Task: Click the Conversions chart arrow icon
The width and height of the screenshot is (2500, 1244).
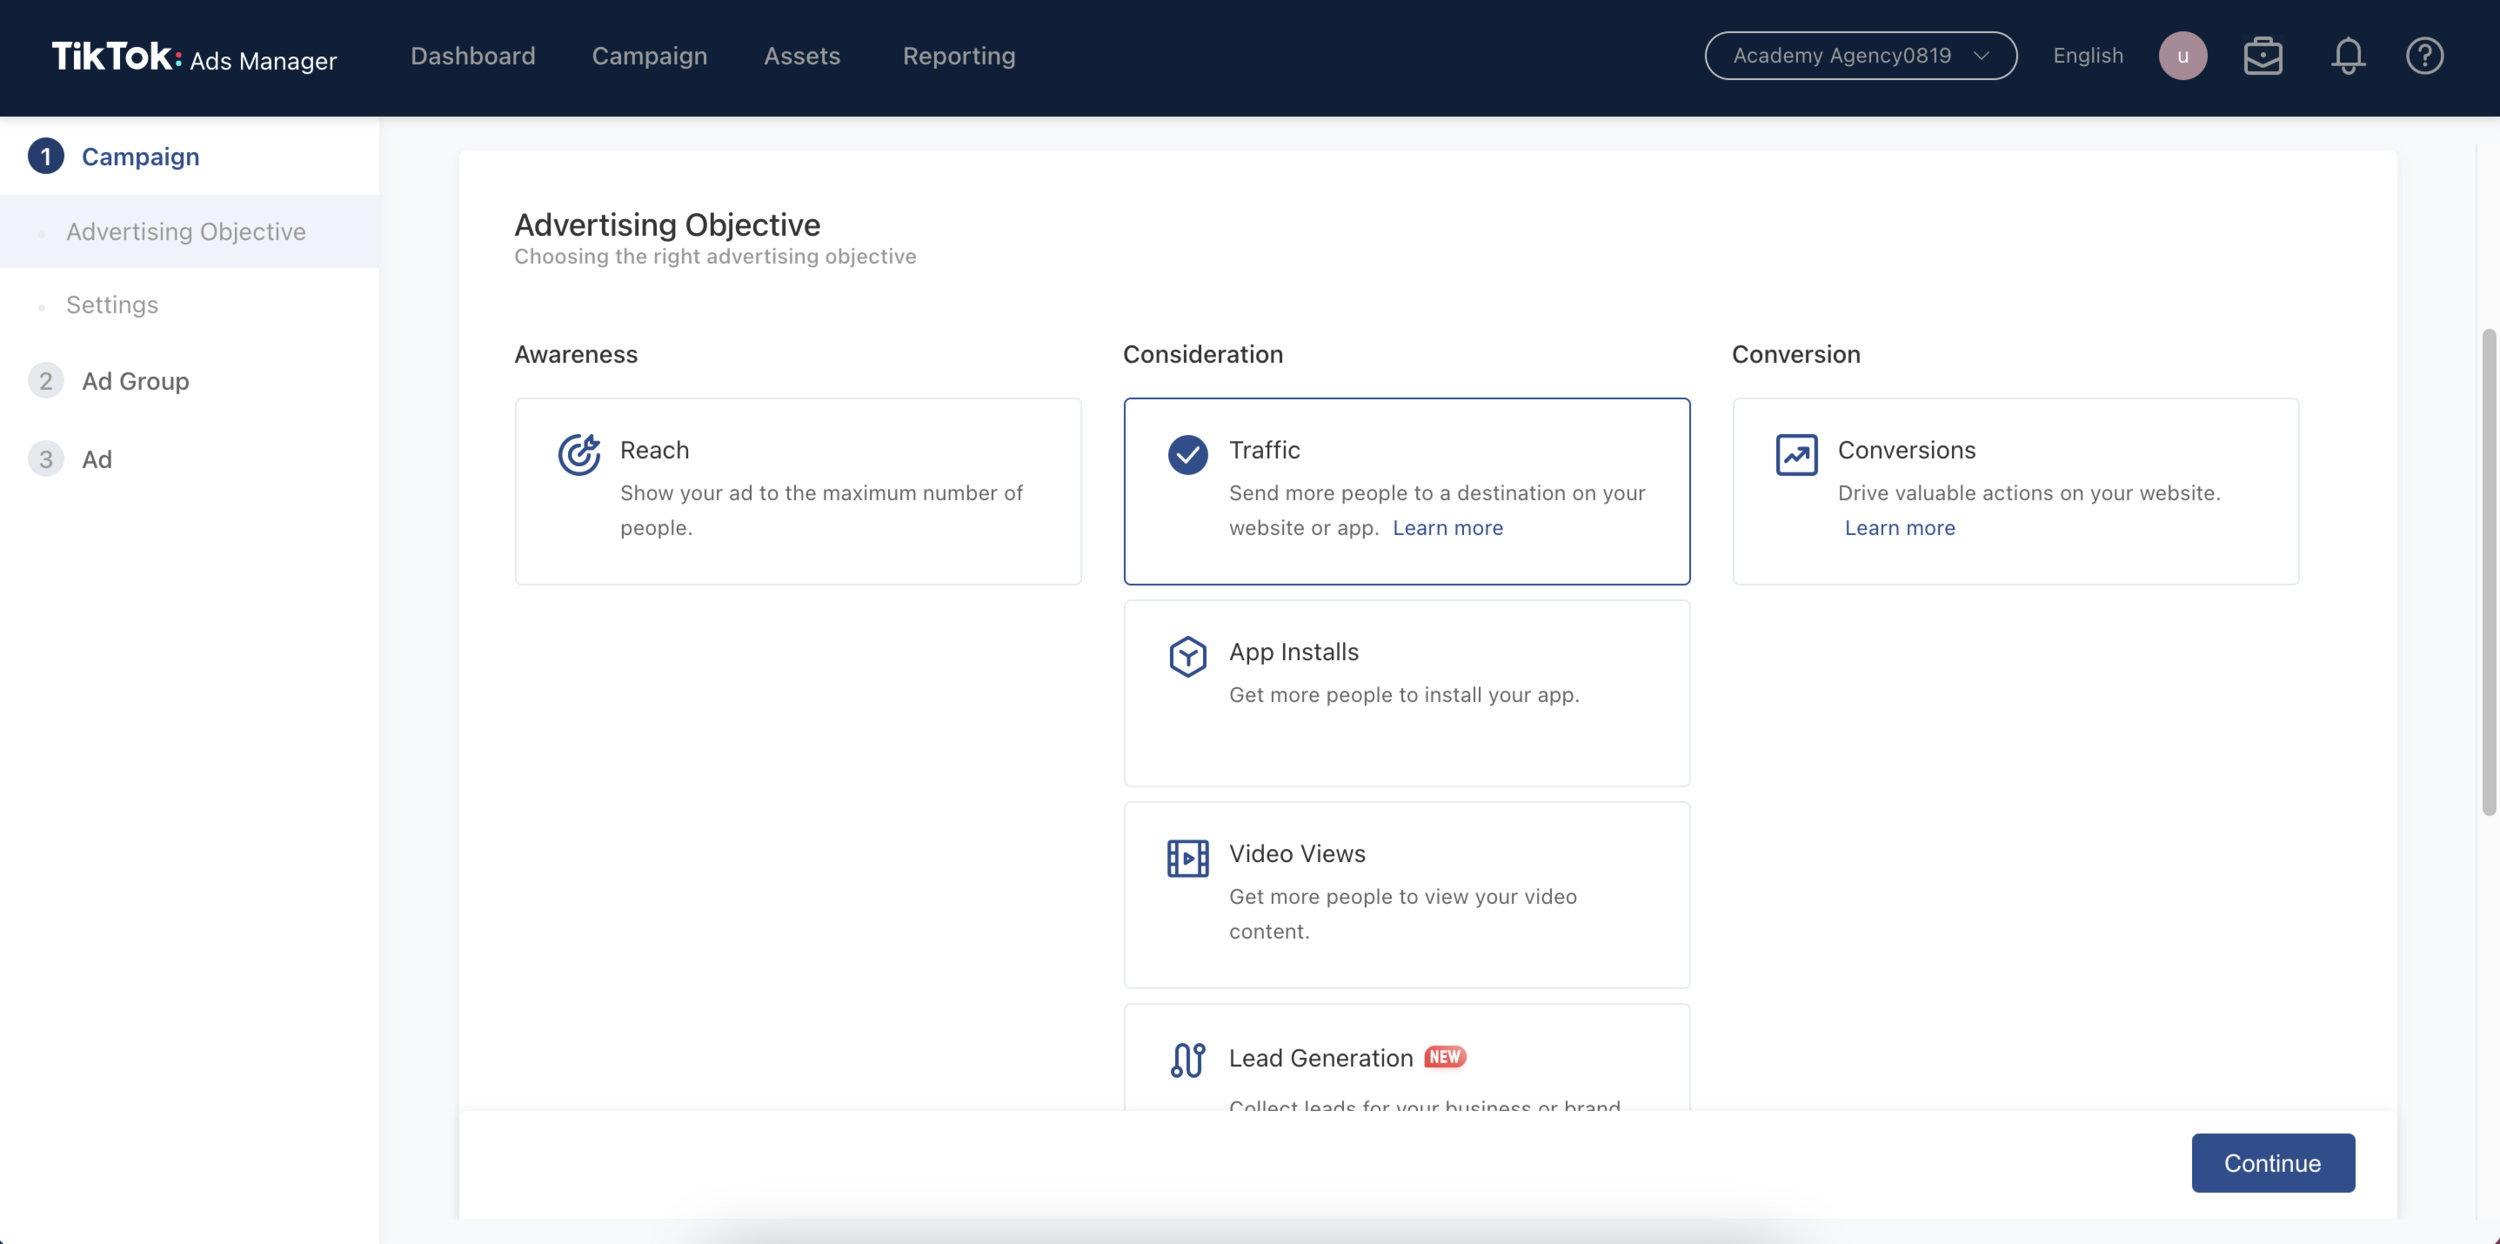Action: pyautogui.click(x=1796, y=455)
